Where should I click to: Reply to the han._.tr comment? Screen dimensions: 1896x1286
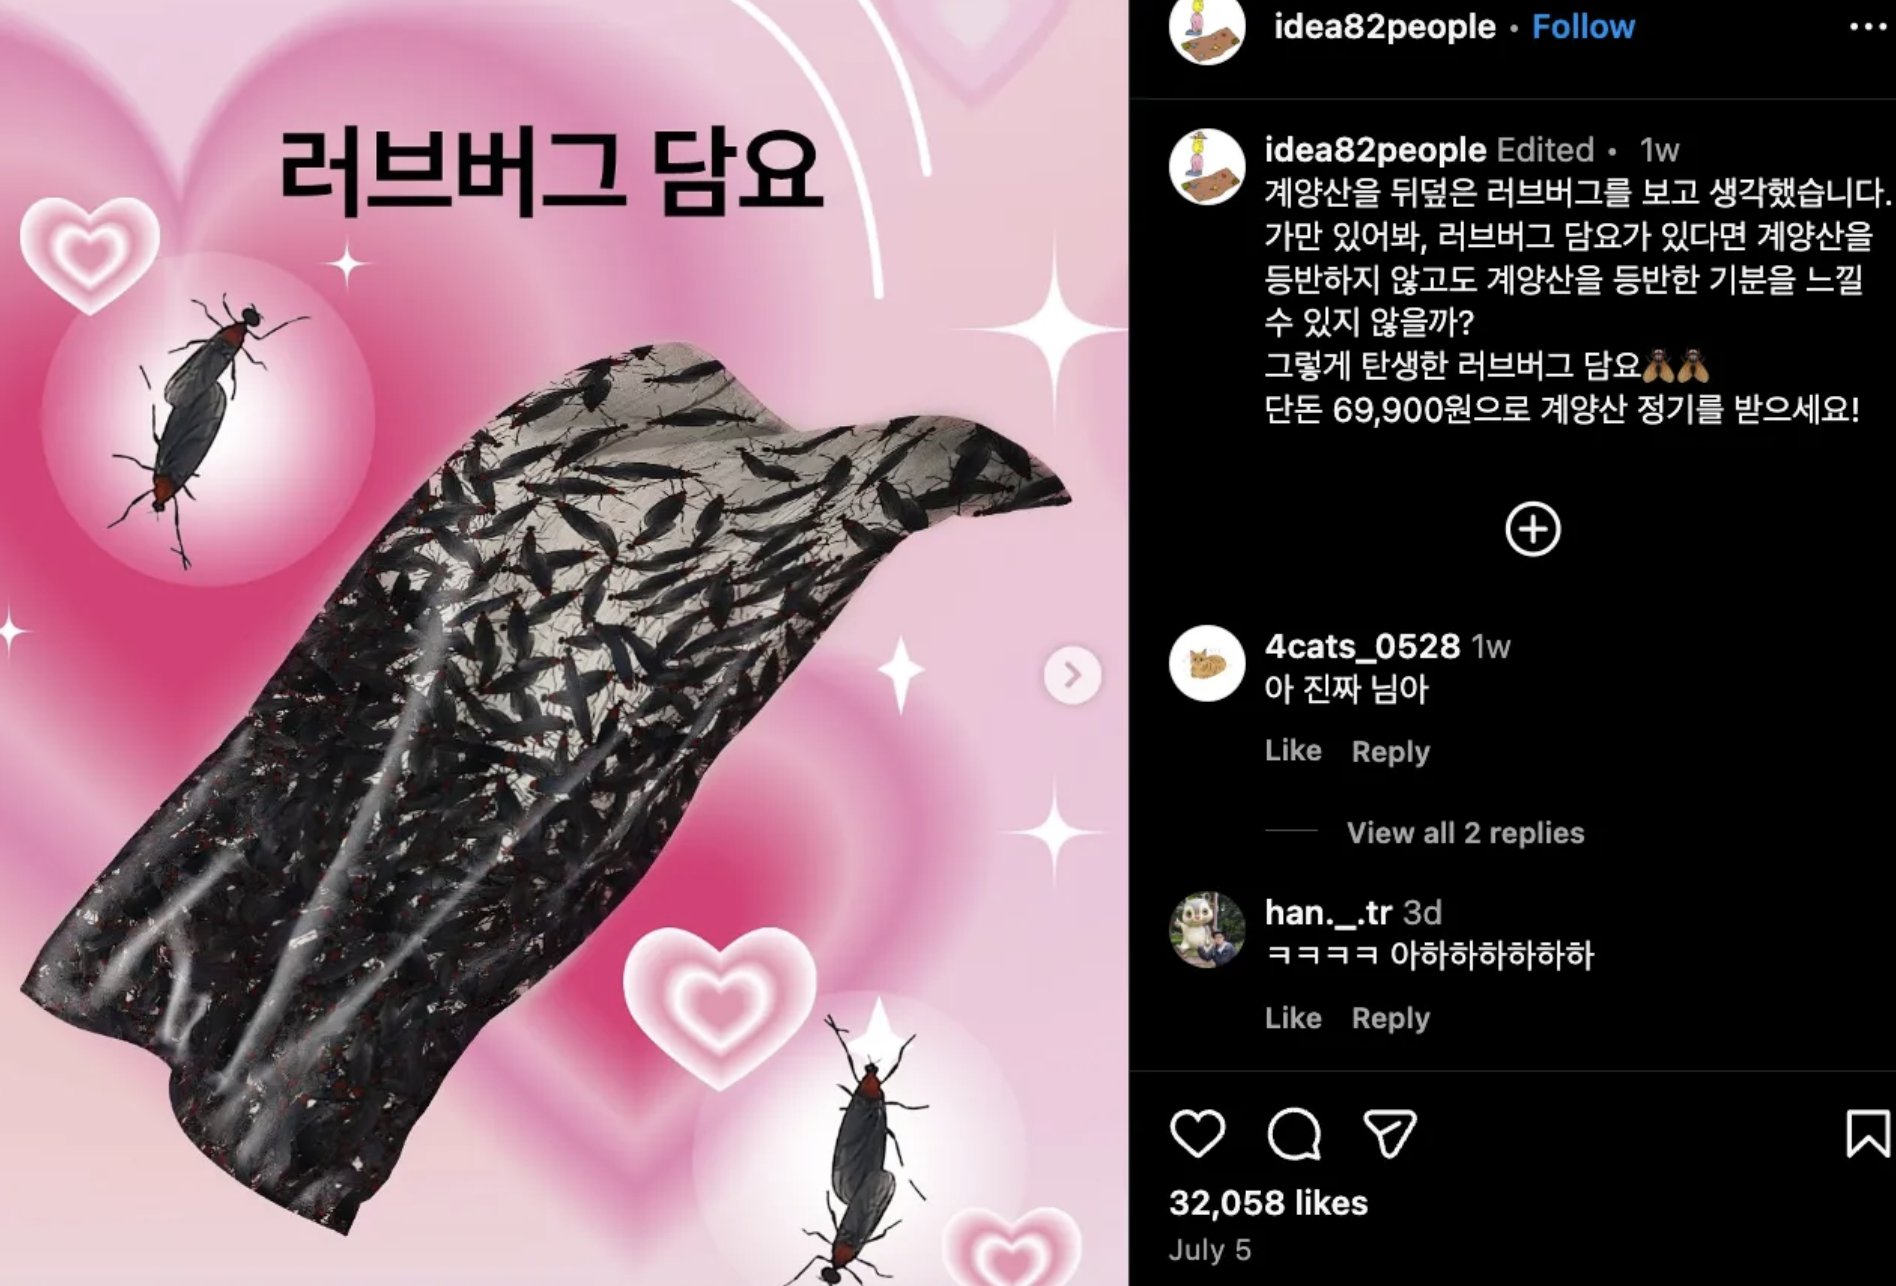tap(1390, 1018)
